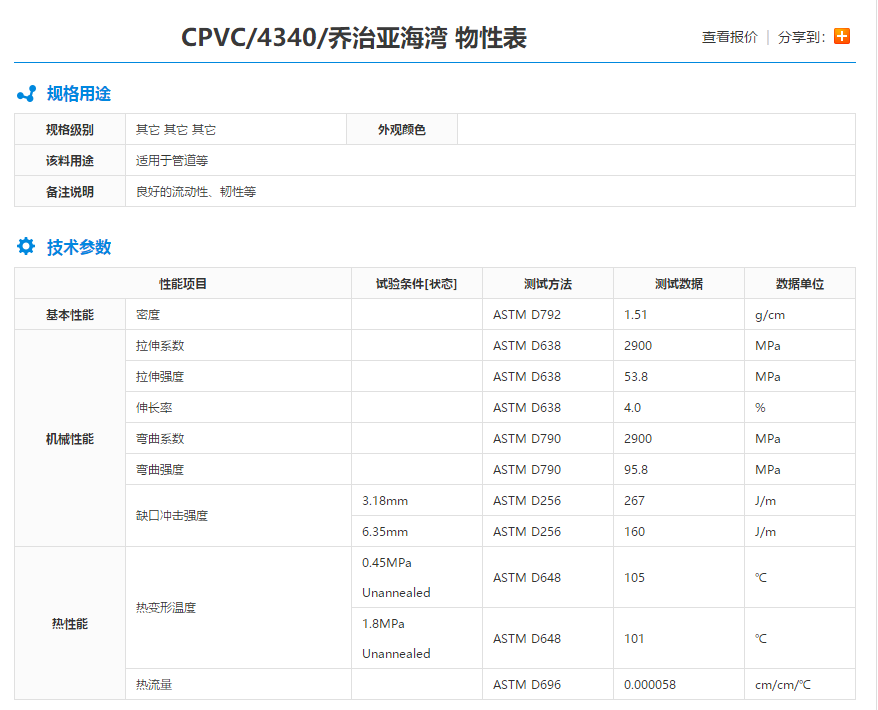Click the molecule icon beside 规格用途
The image size is (878, 710).
pos(25,93)
